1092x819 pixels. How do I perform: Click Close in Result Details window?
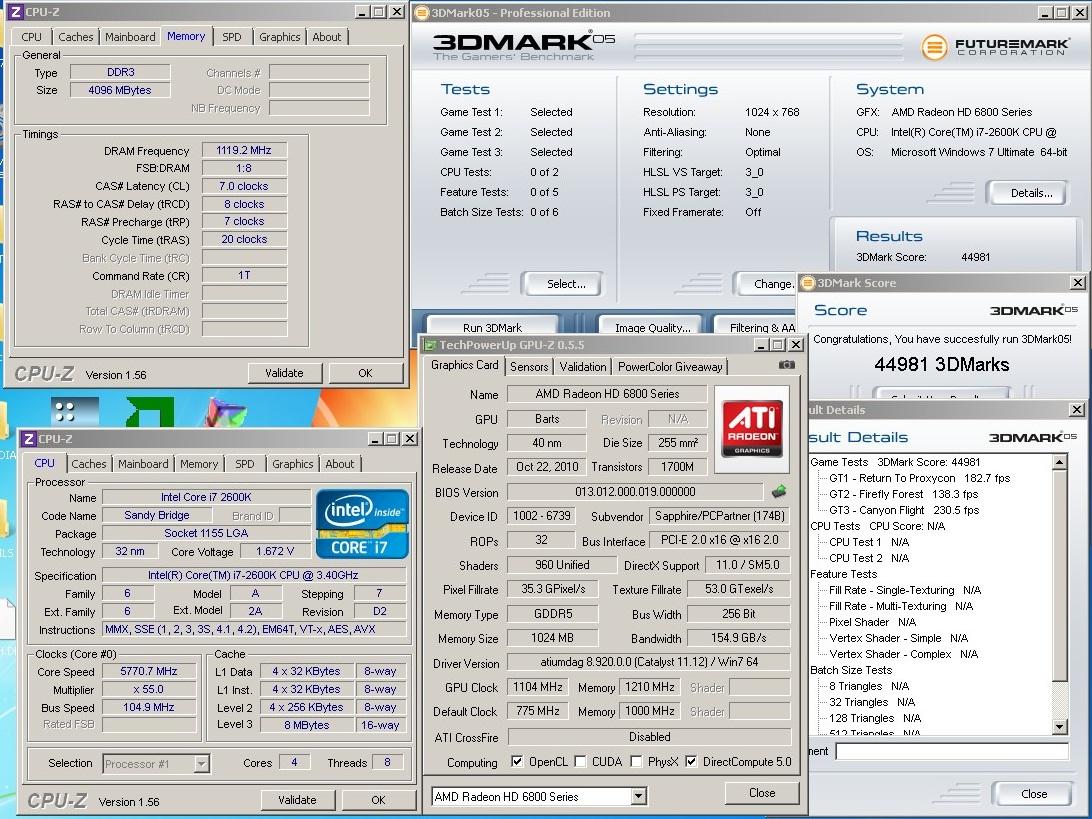pos(1034,794)
